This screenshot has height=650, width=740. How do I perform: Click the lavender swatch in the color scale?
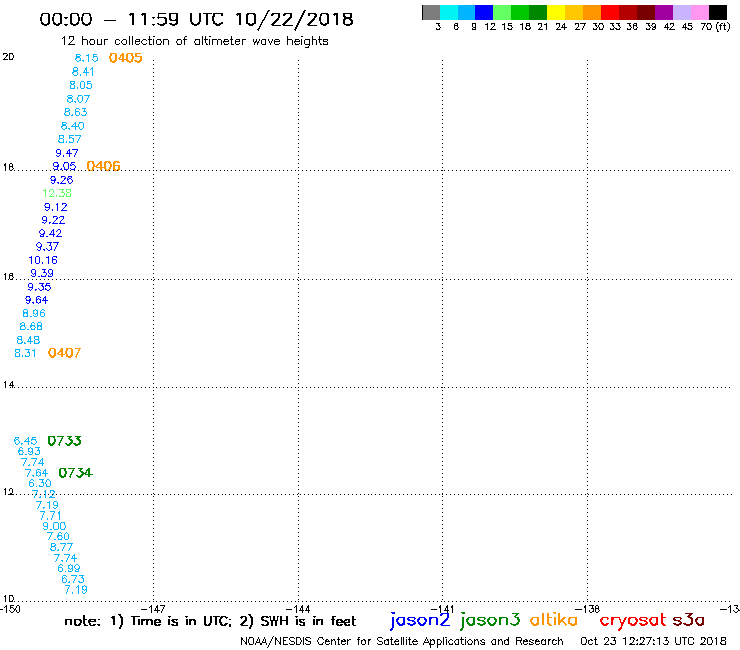tap(681, 12)
